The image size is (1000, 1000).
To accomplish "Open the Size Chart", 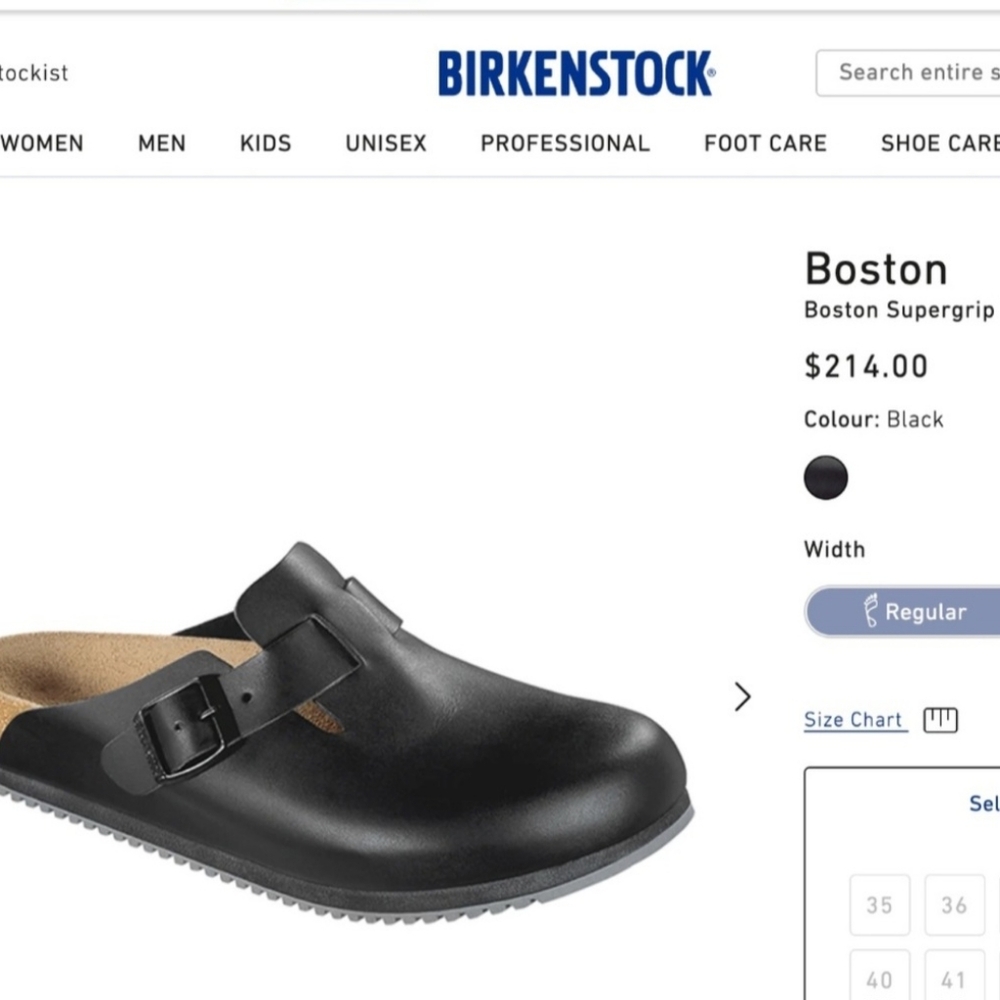I will 854,719.
